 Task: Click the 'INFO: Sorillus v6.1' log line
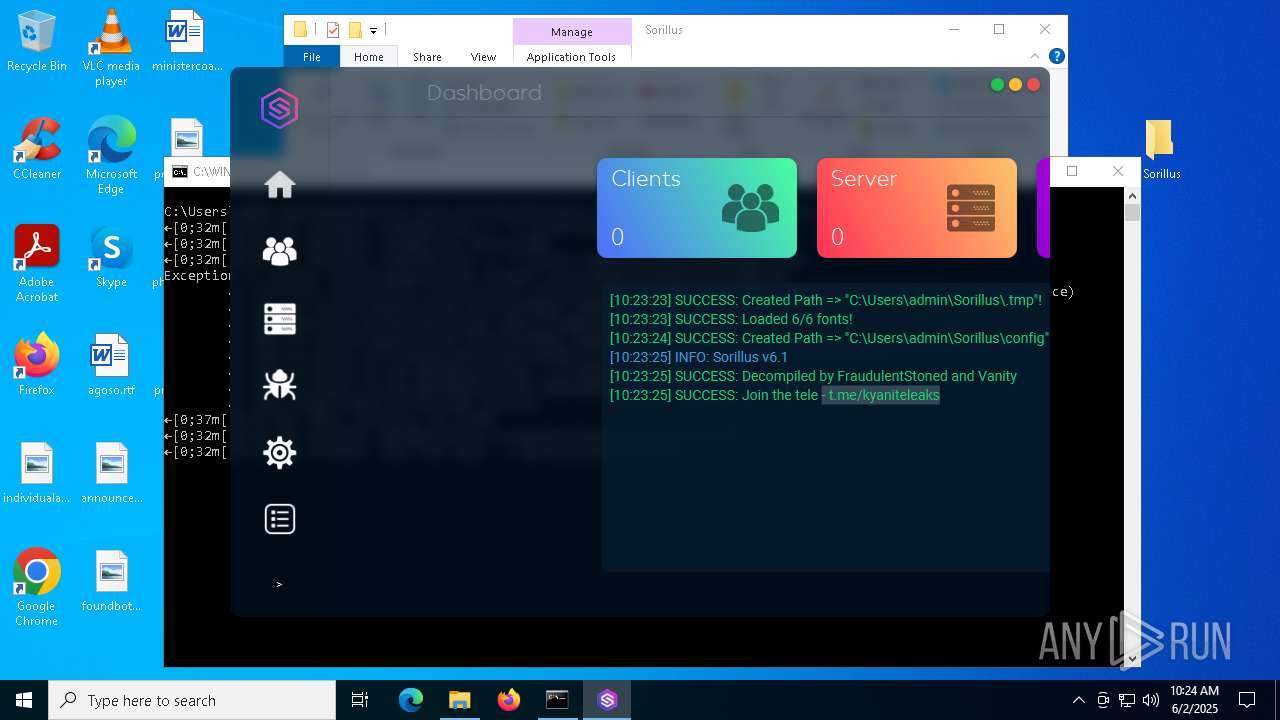point(699,357)
